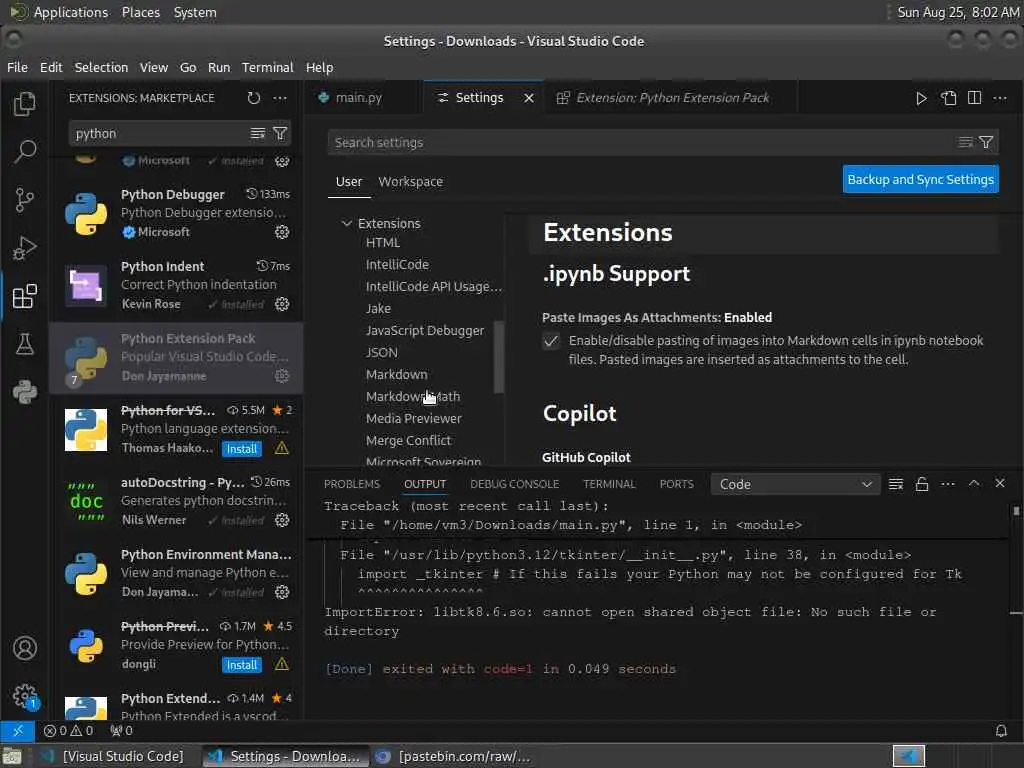Viewport: 1024px width, 768px height.
Task: Select the User settings tab
Action: coord(349,182)
